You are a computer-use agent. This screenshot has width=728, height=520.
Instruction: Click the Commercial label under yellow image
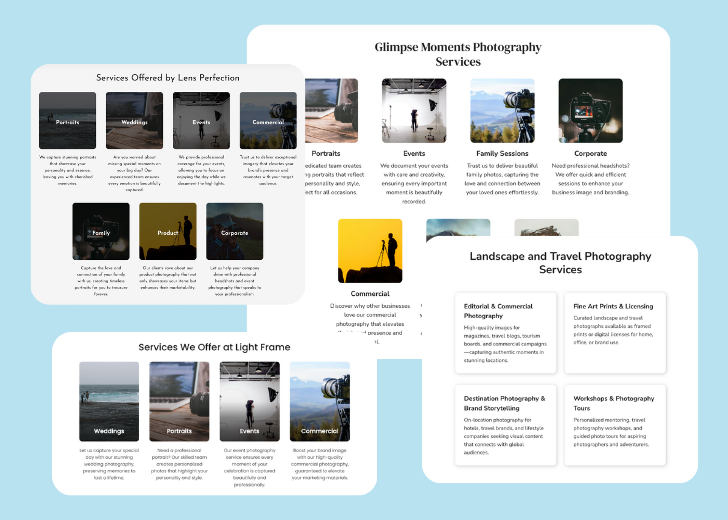pos(370,293)
